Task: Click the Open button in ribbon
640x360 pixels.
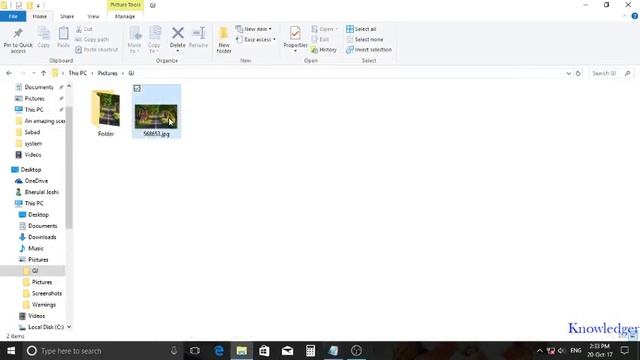Action: (x=324, y=29)
